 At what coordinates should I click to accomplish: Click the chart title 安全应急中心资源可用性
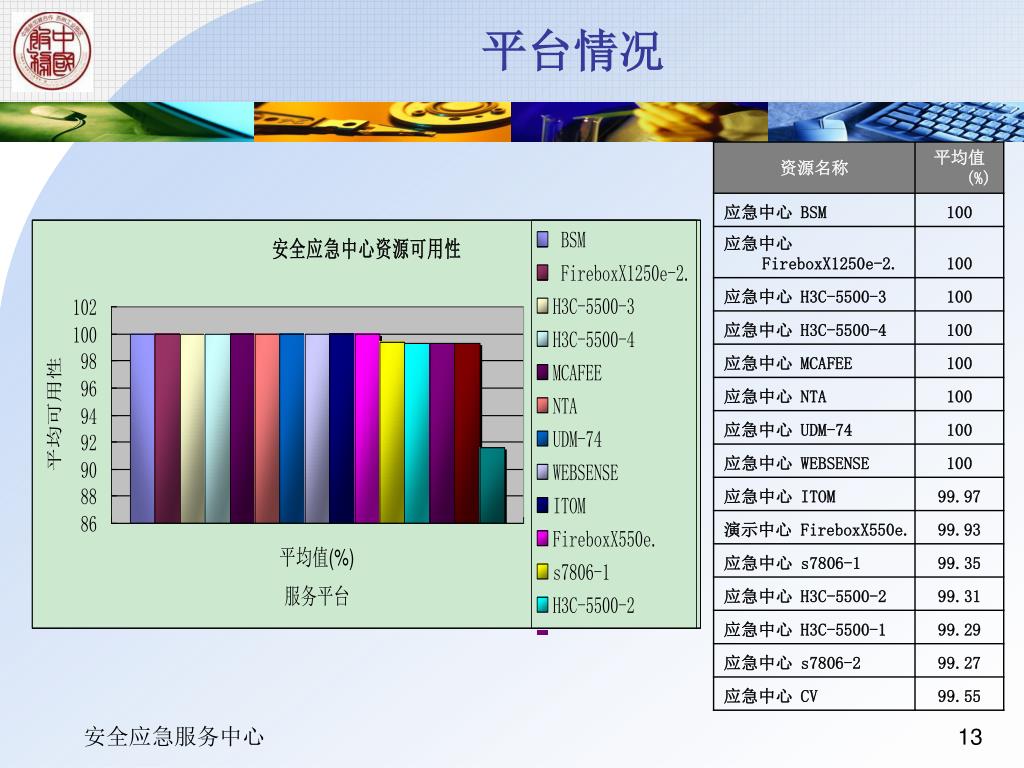[x=366, y=249]
